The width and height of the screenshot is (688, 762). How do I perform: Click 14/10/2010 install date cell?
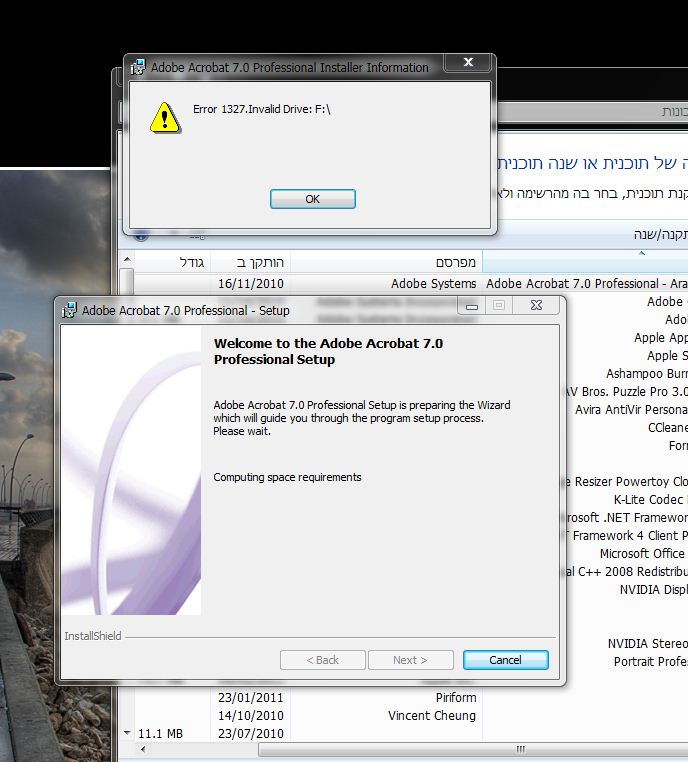click(251, 715)
